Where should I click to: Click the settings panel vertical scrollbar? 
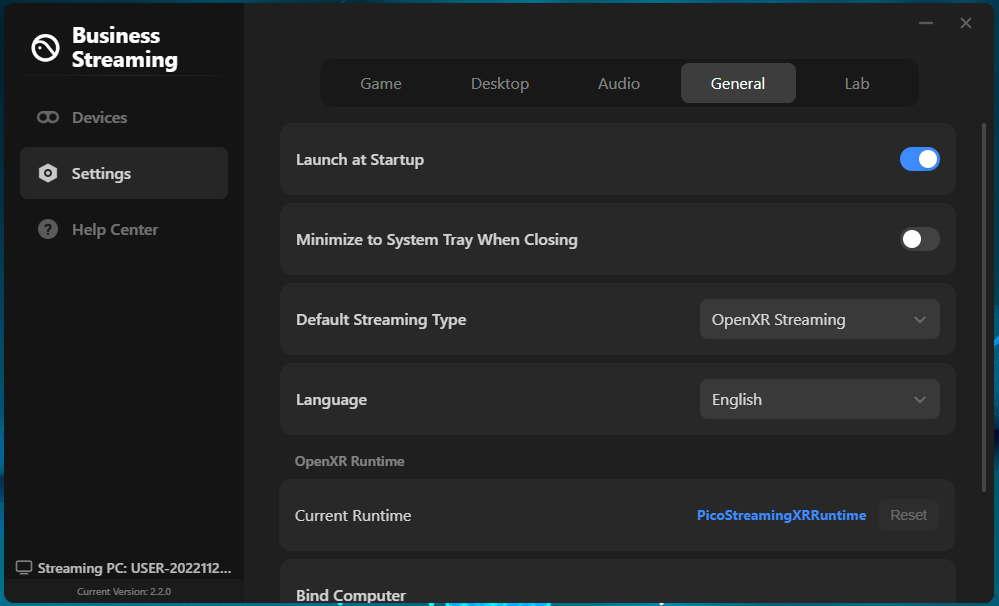984,307
